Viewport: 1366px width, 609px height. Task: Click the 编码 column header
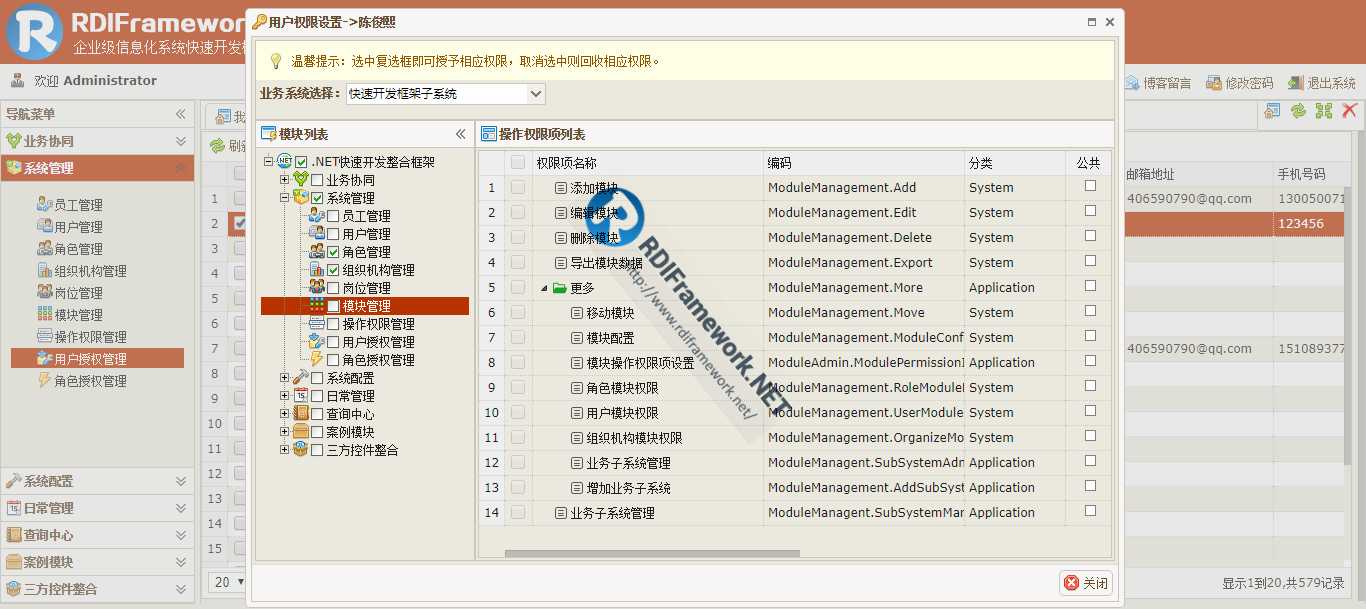pyautogui.click(x=863, y=163)
